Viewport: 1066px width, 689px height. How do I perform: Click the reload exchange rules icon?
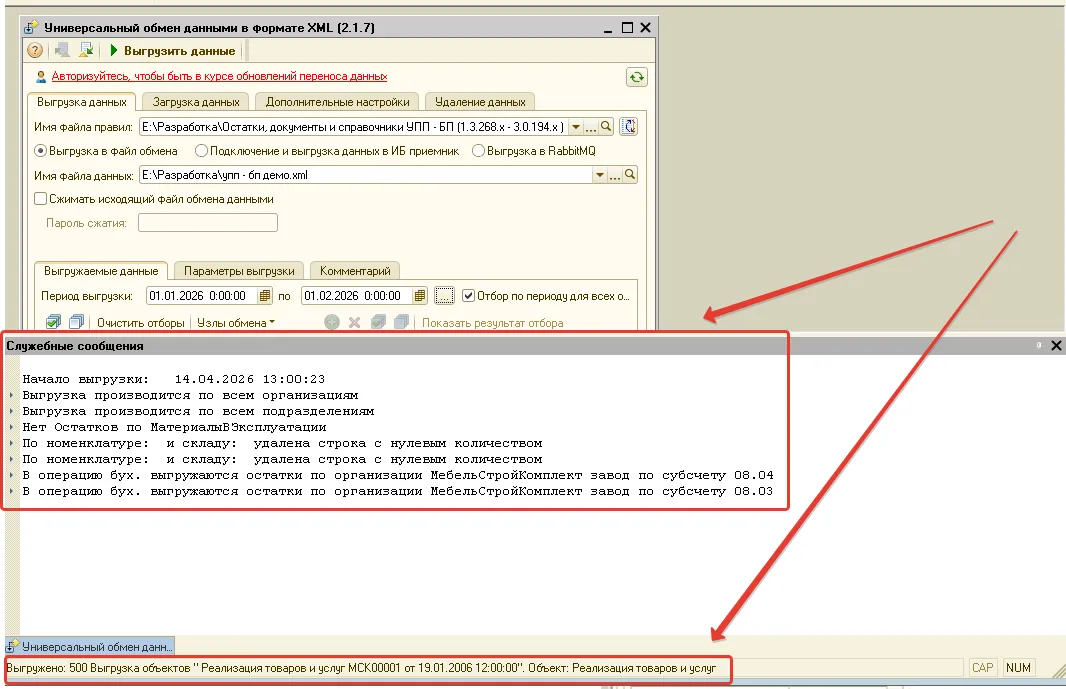pos(629,127)
